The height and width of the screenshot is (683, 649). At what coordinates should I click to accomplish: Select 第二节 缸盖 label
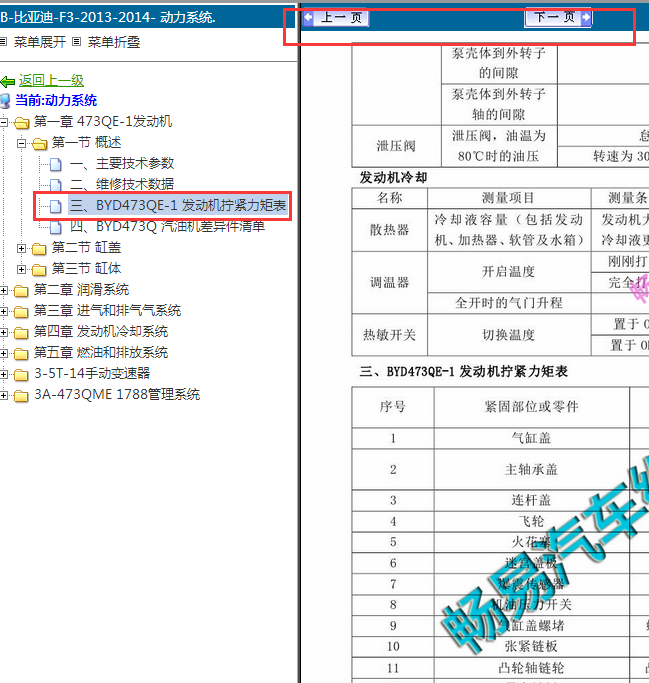click(86, 247)
